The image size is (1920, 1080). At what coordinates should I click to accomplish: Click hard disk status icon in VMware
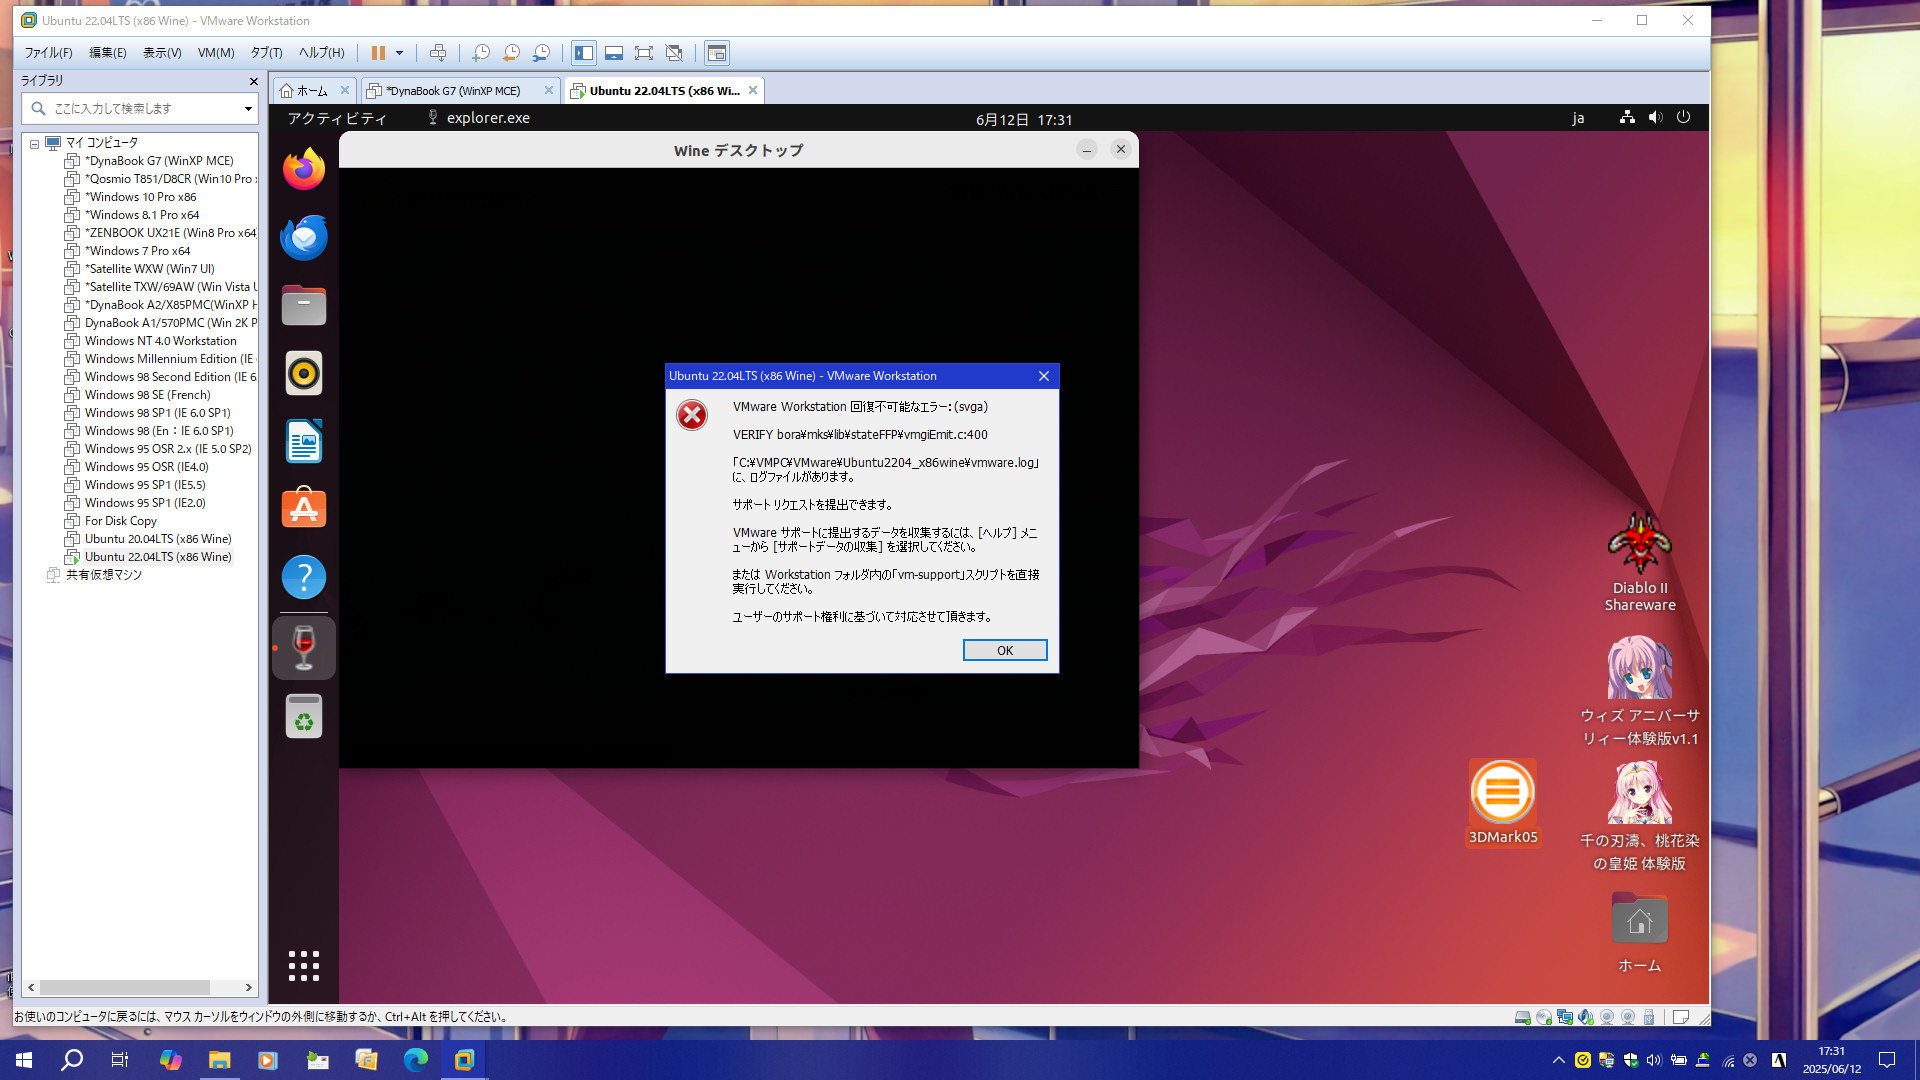[1523, 1017]
